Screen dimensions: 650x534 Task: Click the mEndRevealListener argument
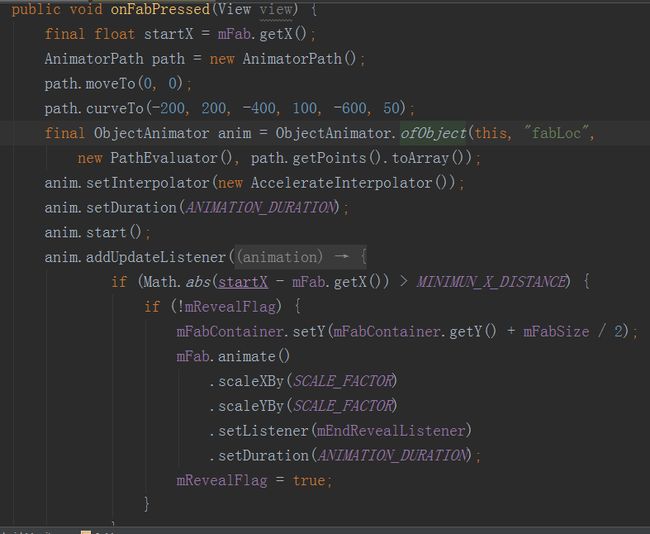pyautogui.click(x=391, y=431)
